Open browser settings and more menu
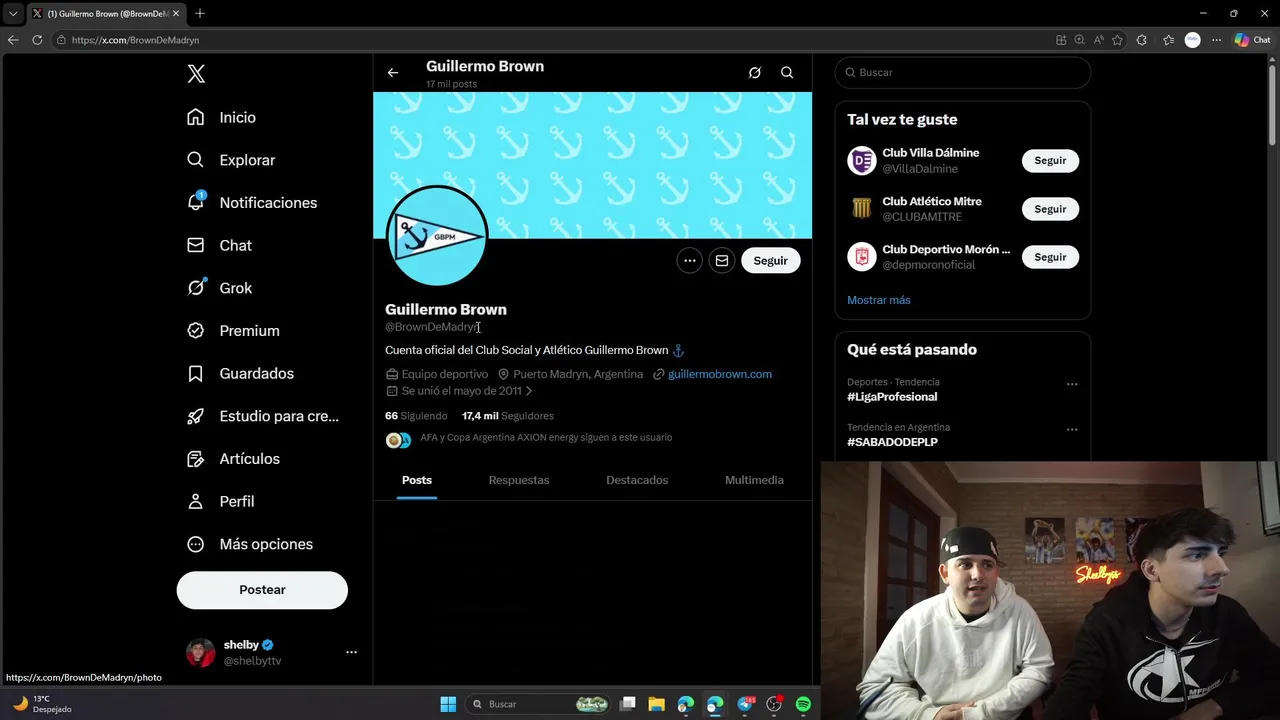This screenshot has height=720, width=1280. pos(1216,40)
